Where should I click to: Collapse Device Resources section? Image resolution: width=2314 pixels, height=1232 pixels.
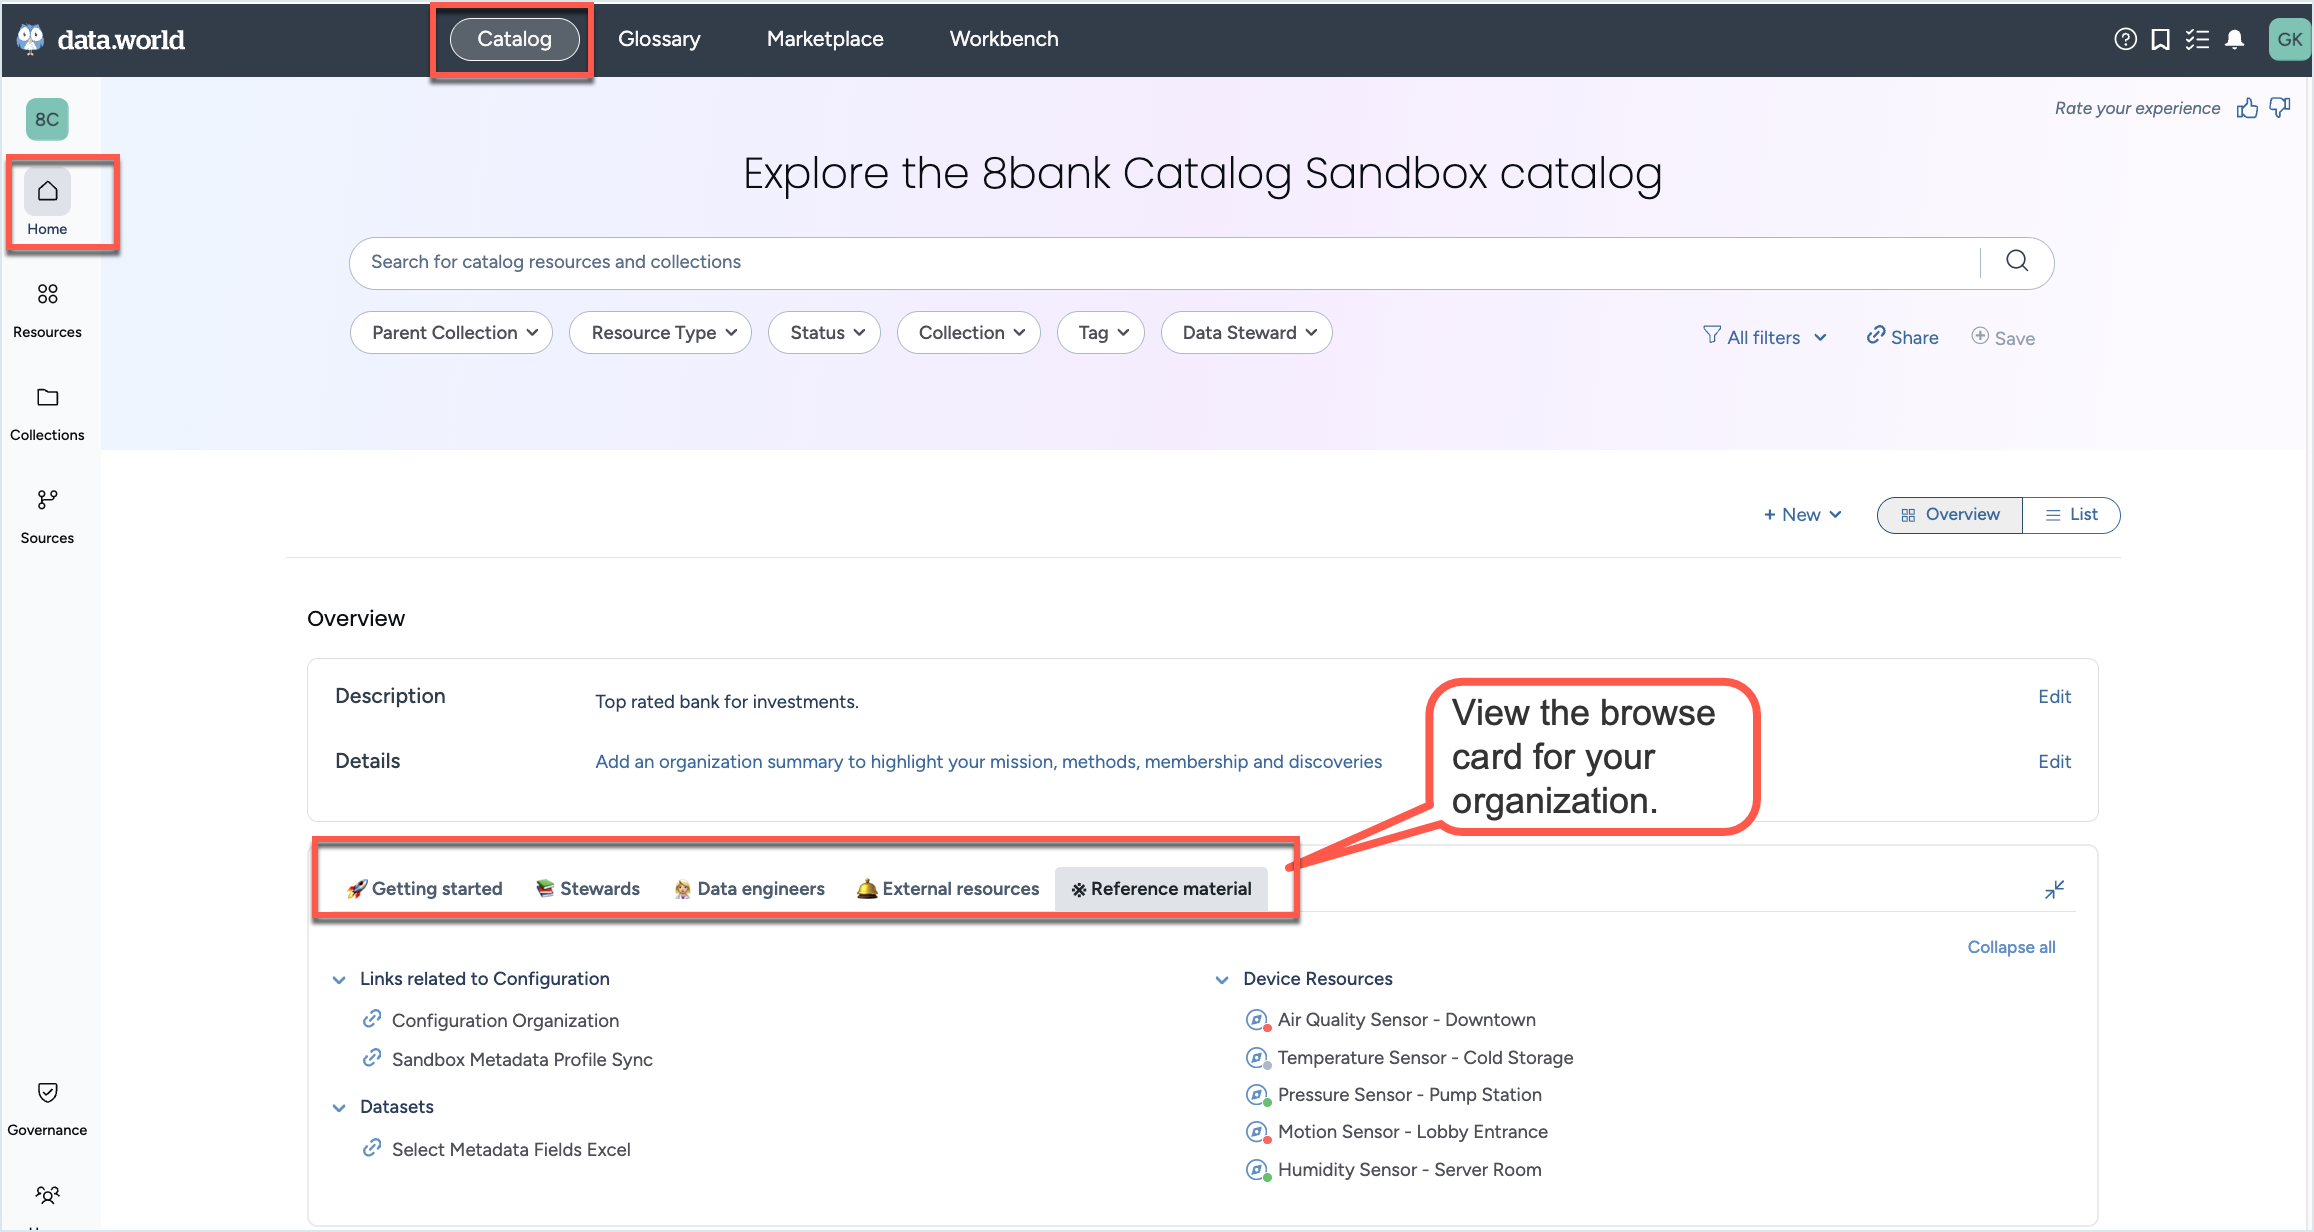click(x=1222, y=980)
